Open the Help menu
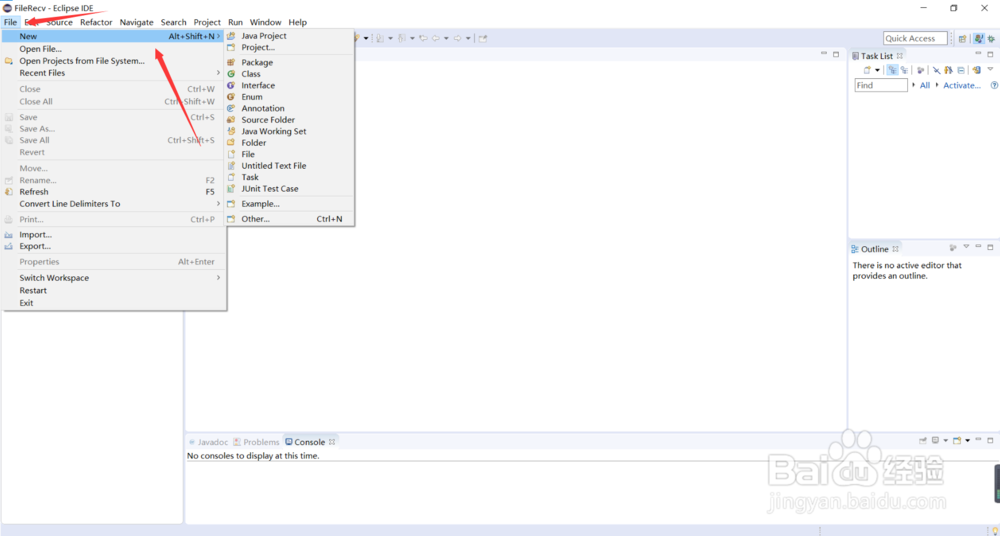This screenshot has height=536, width=1000. [297, 22]
